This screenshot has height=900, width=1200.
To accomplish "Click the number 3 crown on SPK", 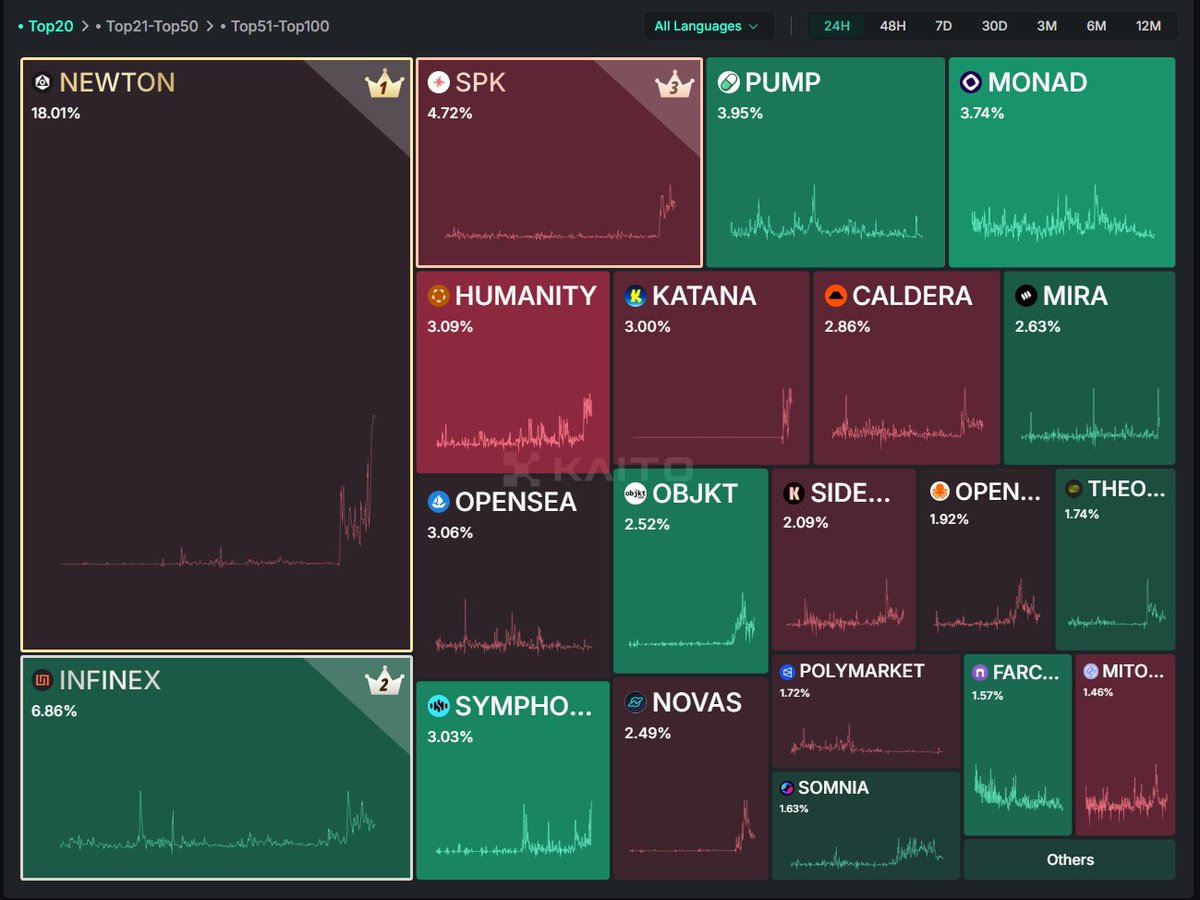I will pyautogui.click(x=674, y=85).
